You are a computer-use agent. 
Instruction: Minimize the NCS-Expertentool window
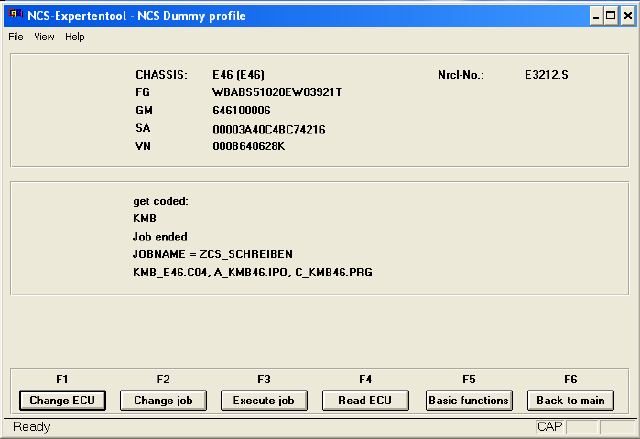pyautogui.click(x=596, y=16)
